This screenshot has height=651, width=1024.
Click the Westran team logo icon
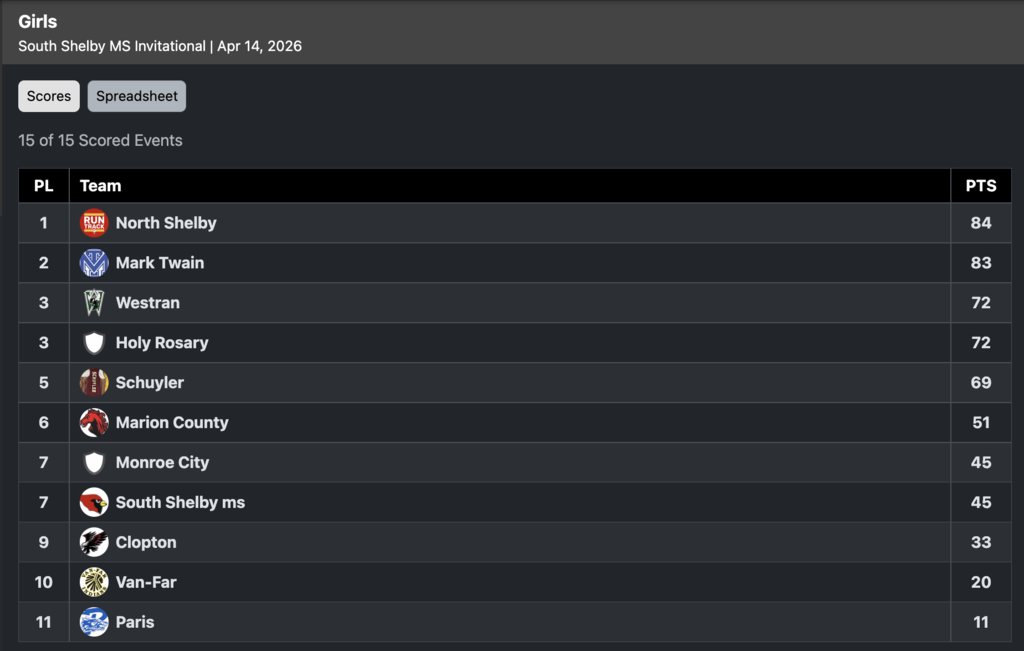click(94, 303)
